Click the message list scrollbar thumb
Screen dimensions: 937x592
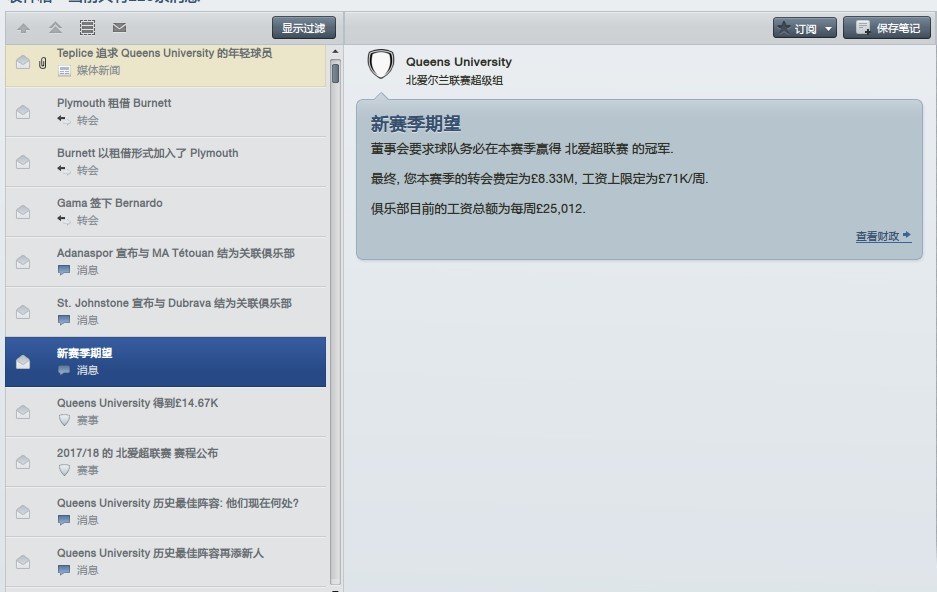point(335,73)
